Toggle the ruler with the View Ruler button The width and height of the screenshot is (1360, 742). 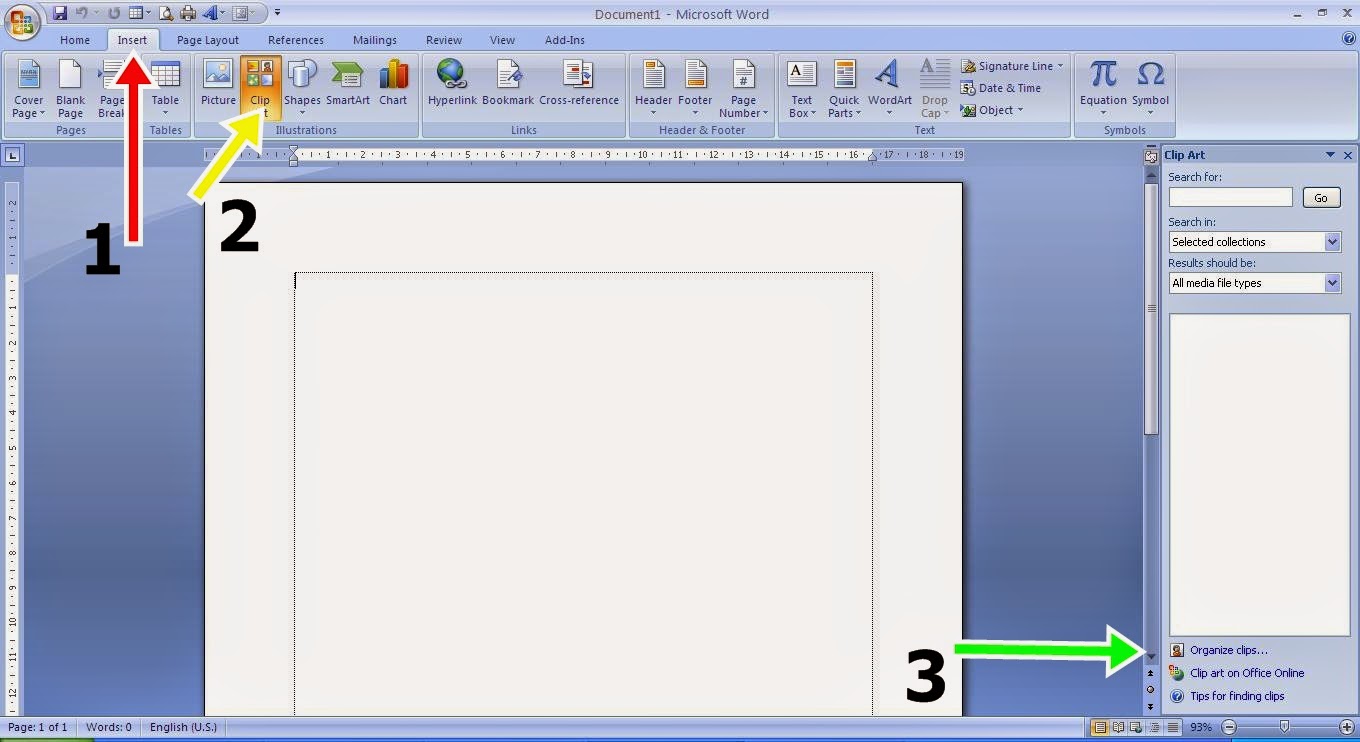[1151, 156]
